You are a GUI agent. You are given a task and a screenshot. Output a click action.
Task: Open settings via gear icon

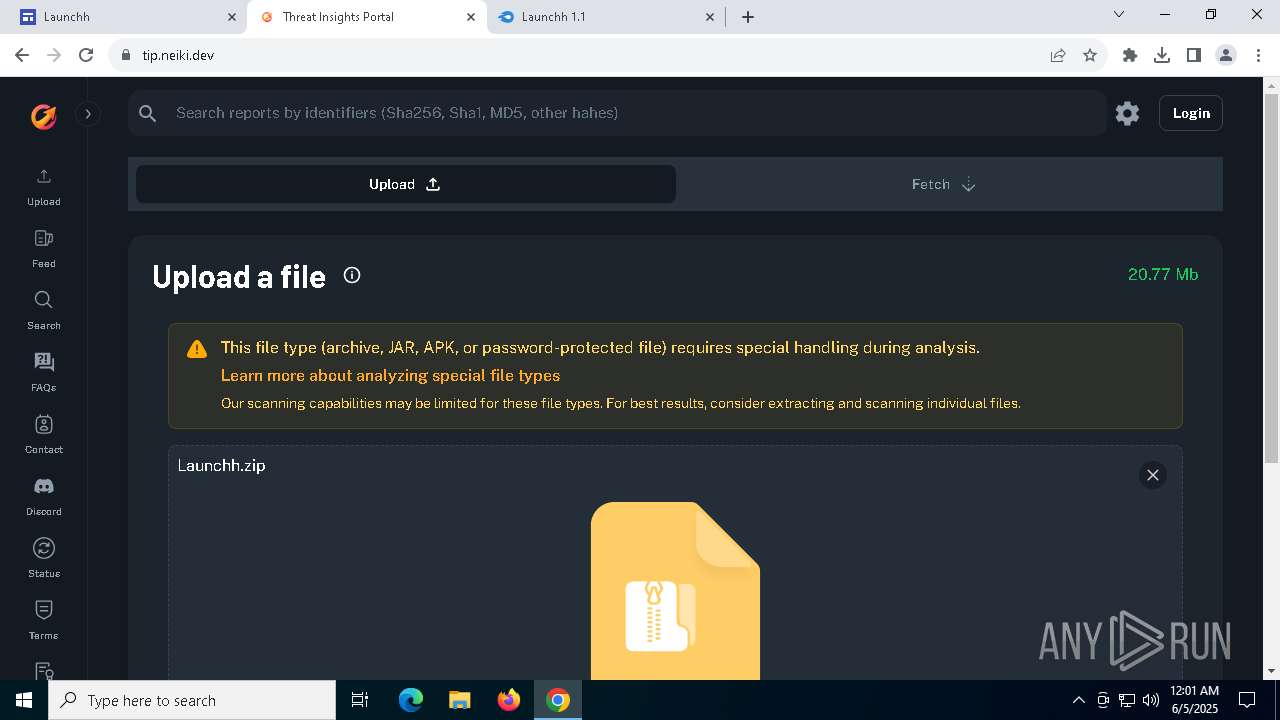tap(1127, 113)
